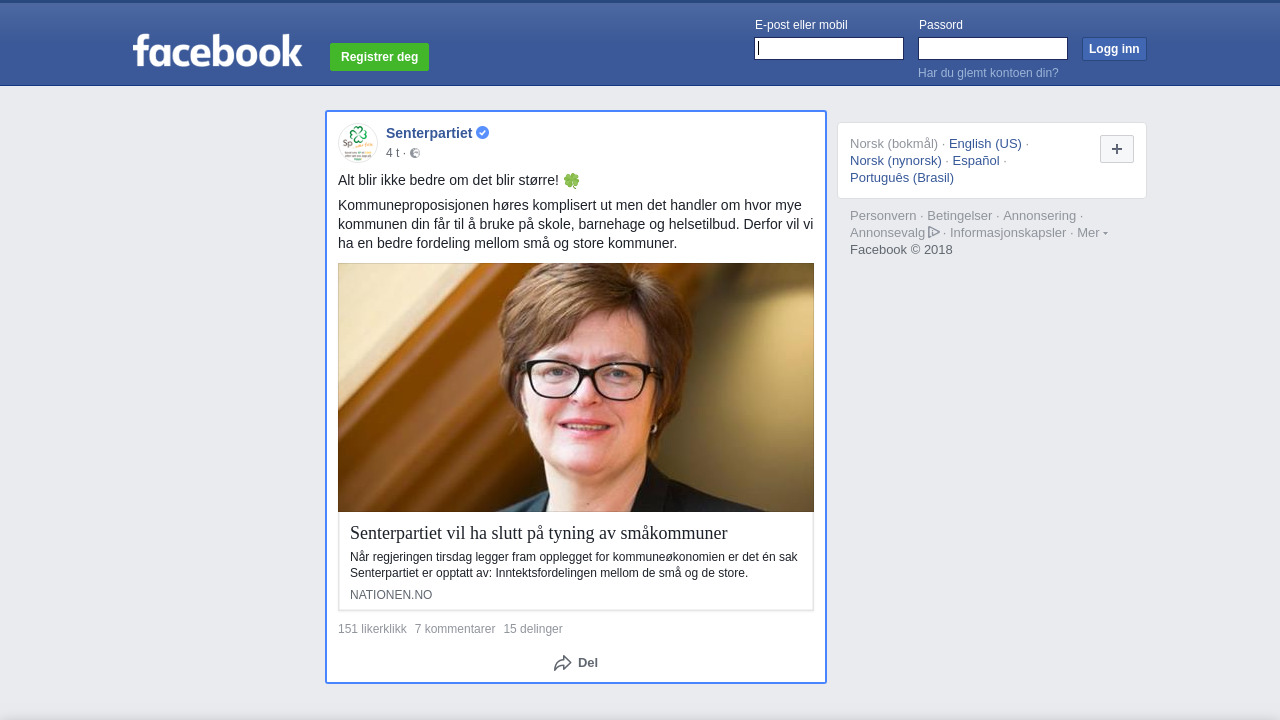Open the Senterpartiet profile picture
1280x720 pixels.
pos(358,143)
